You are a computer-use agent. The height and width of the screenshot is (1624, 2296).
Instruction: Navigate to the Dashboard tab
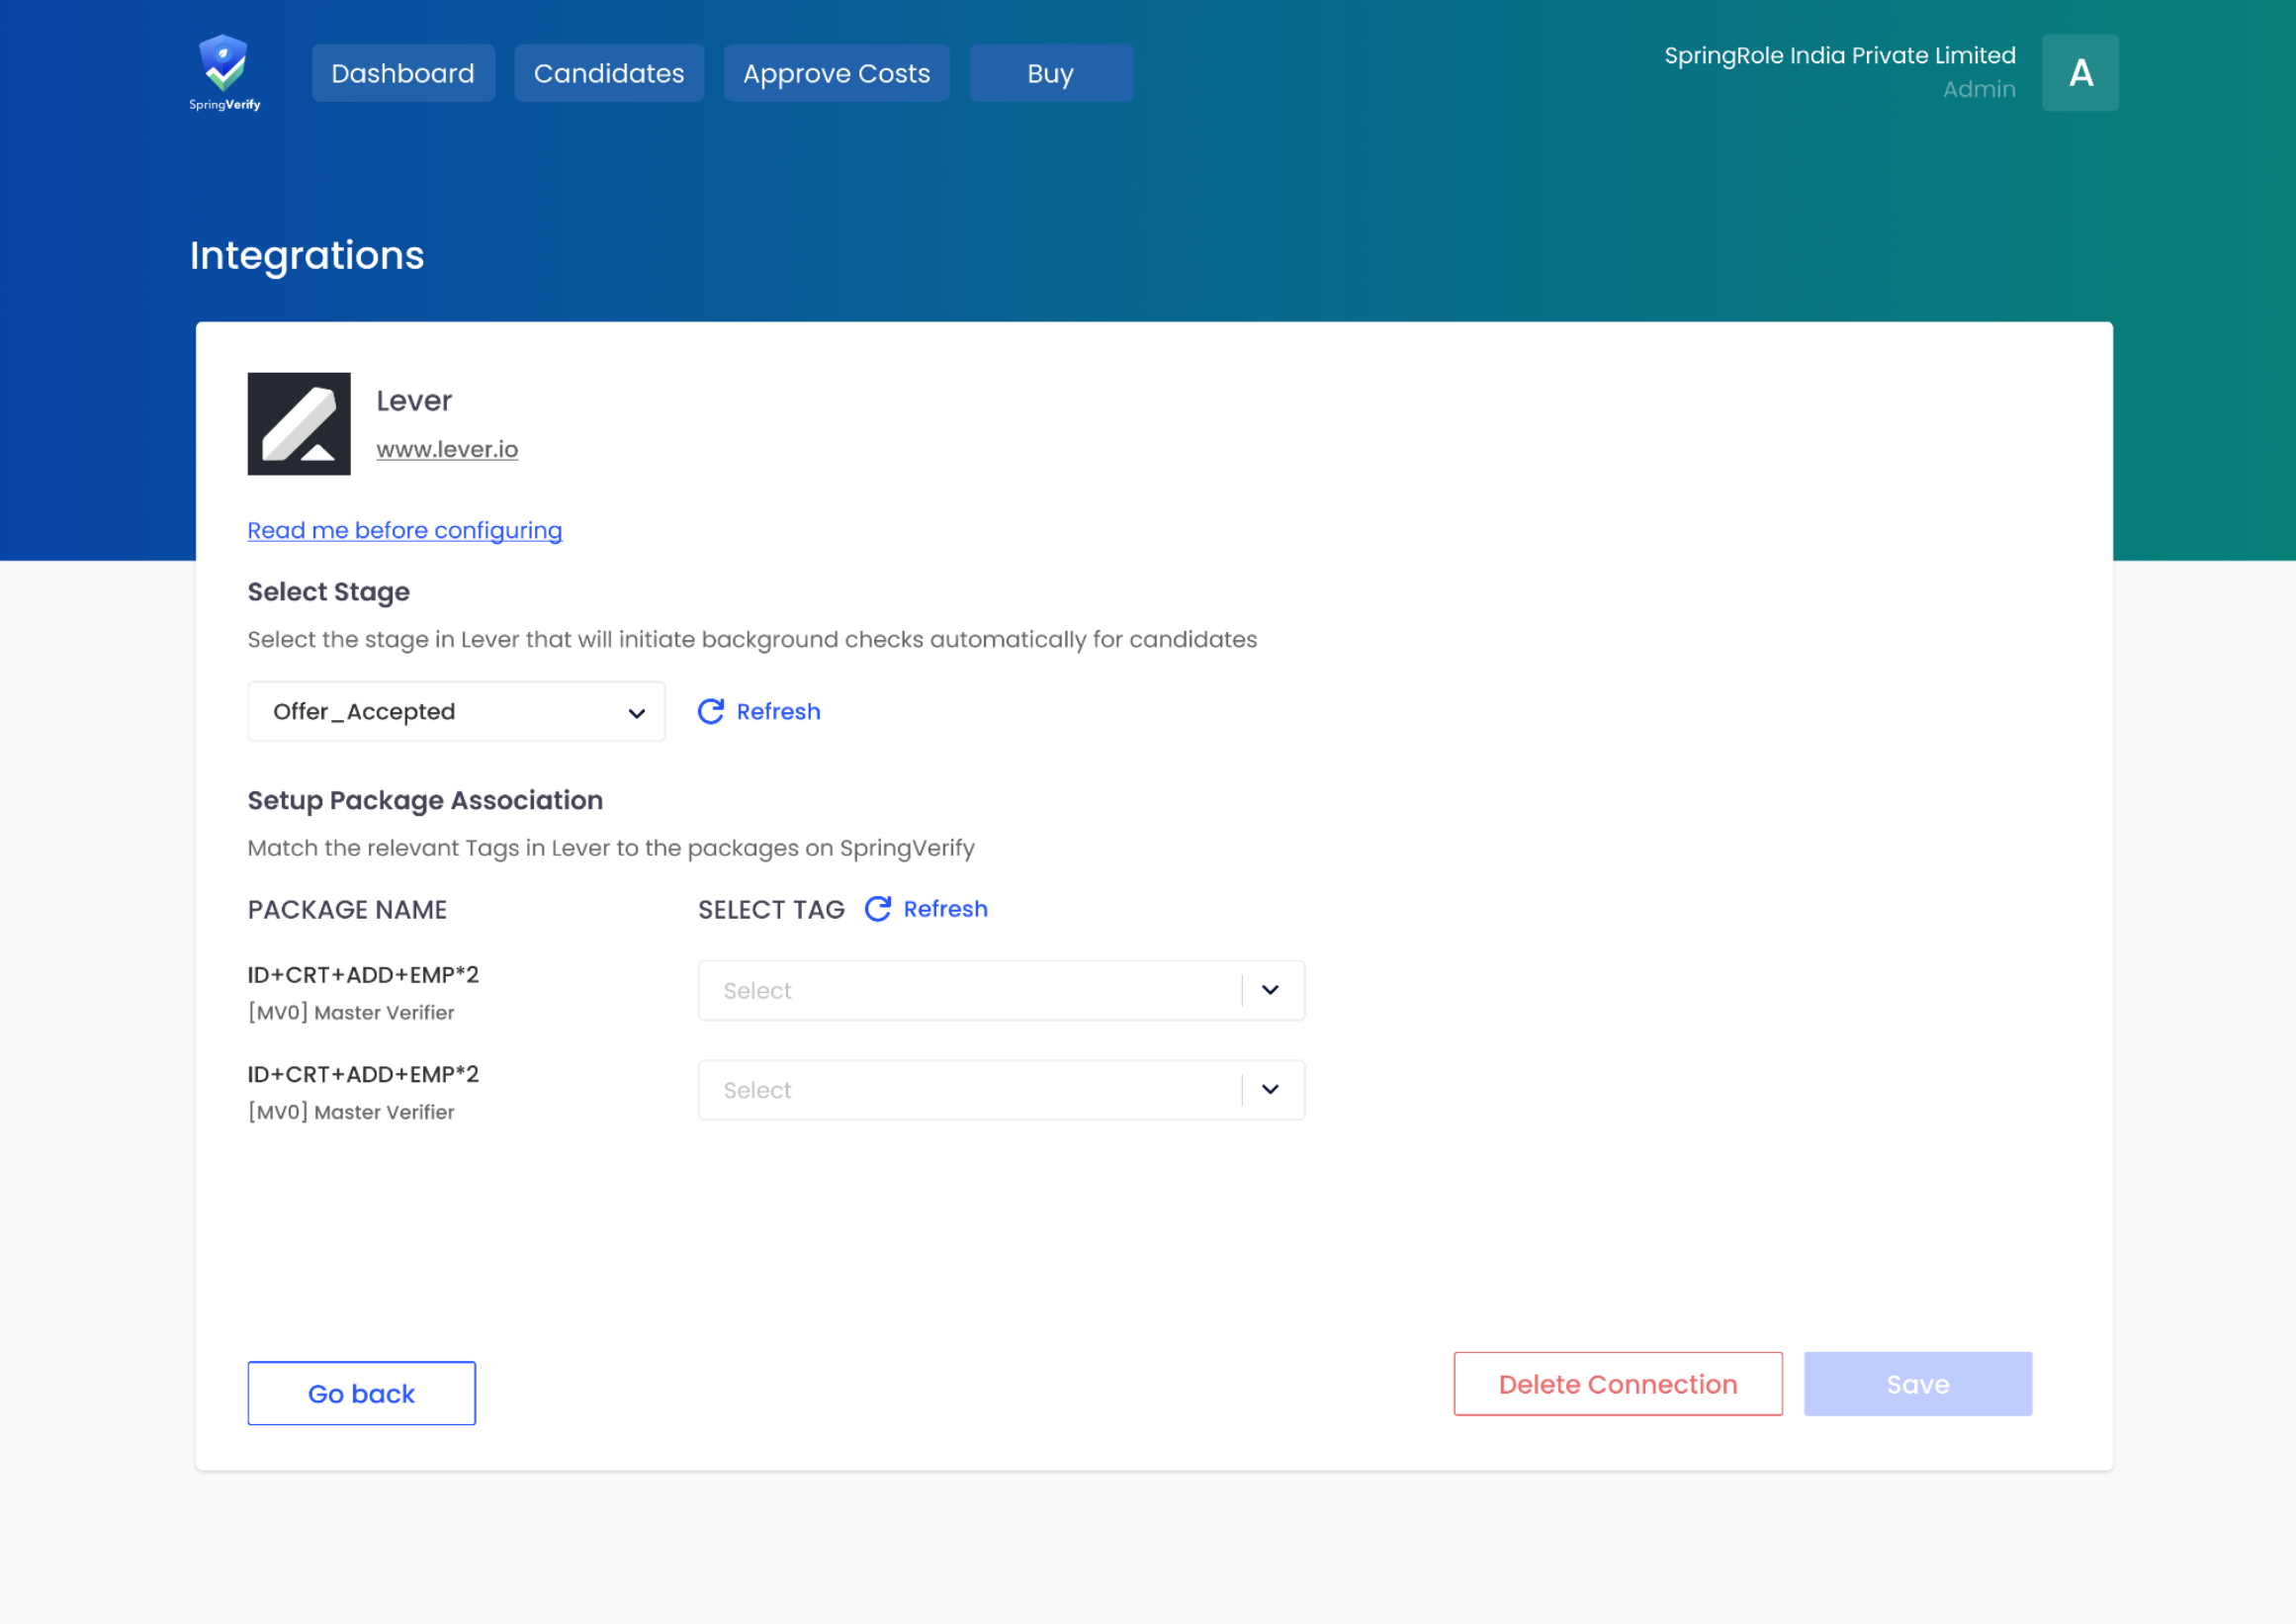coord(403,72)
